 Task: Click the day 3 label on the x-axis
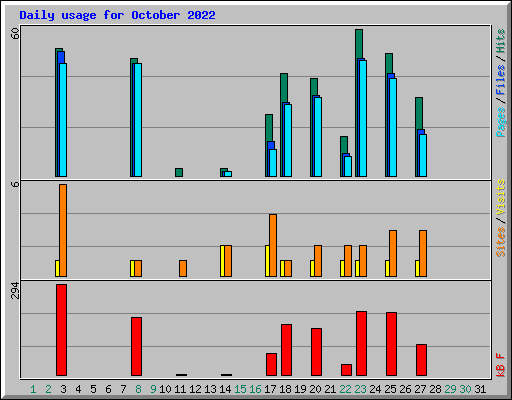pyautogui.click(x=63, y=389)
